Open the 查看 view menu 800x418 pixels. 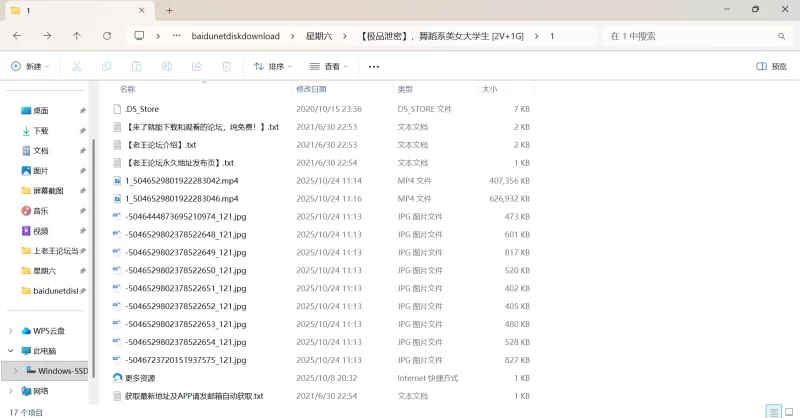pyautogui.click(x=328, y=67)
